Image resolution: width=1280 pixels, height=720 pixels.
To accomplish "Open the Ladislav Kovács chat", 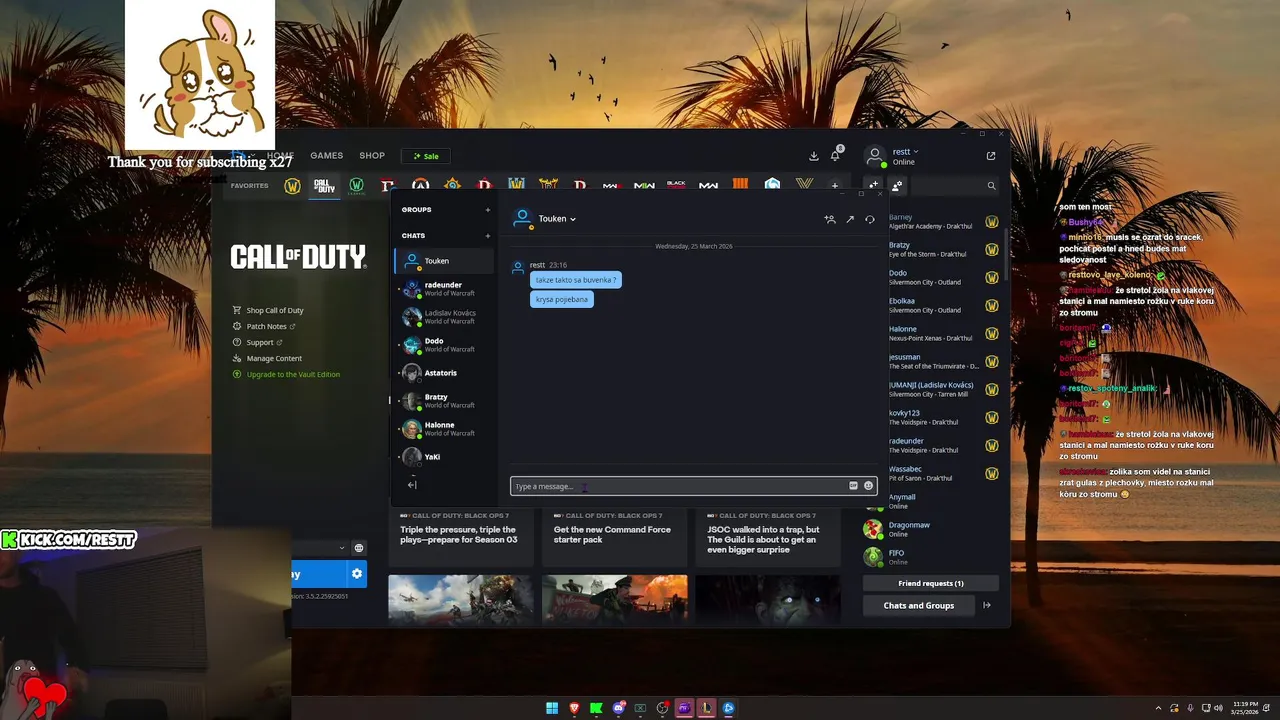I will [x=445, y=317].
